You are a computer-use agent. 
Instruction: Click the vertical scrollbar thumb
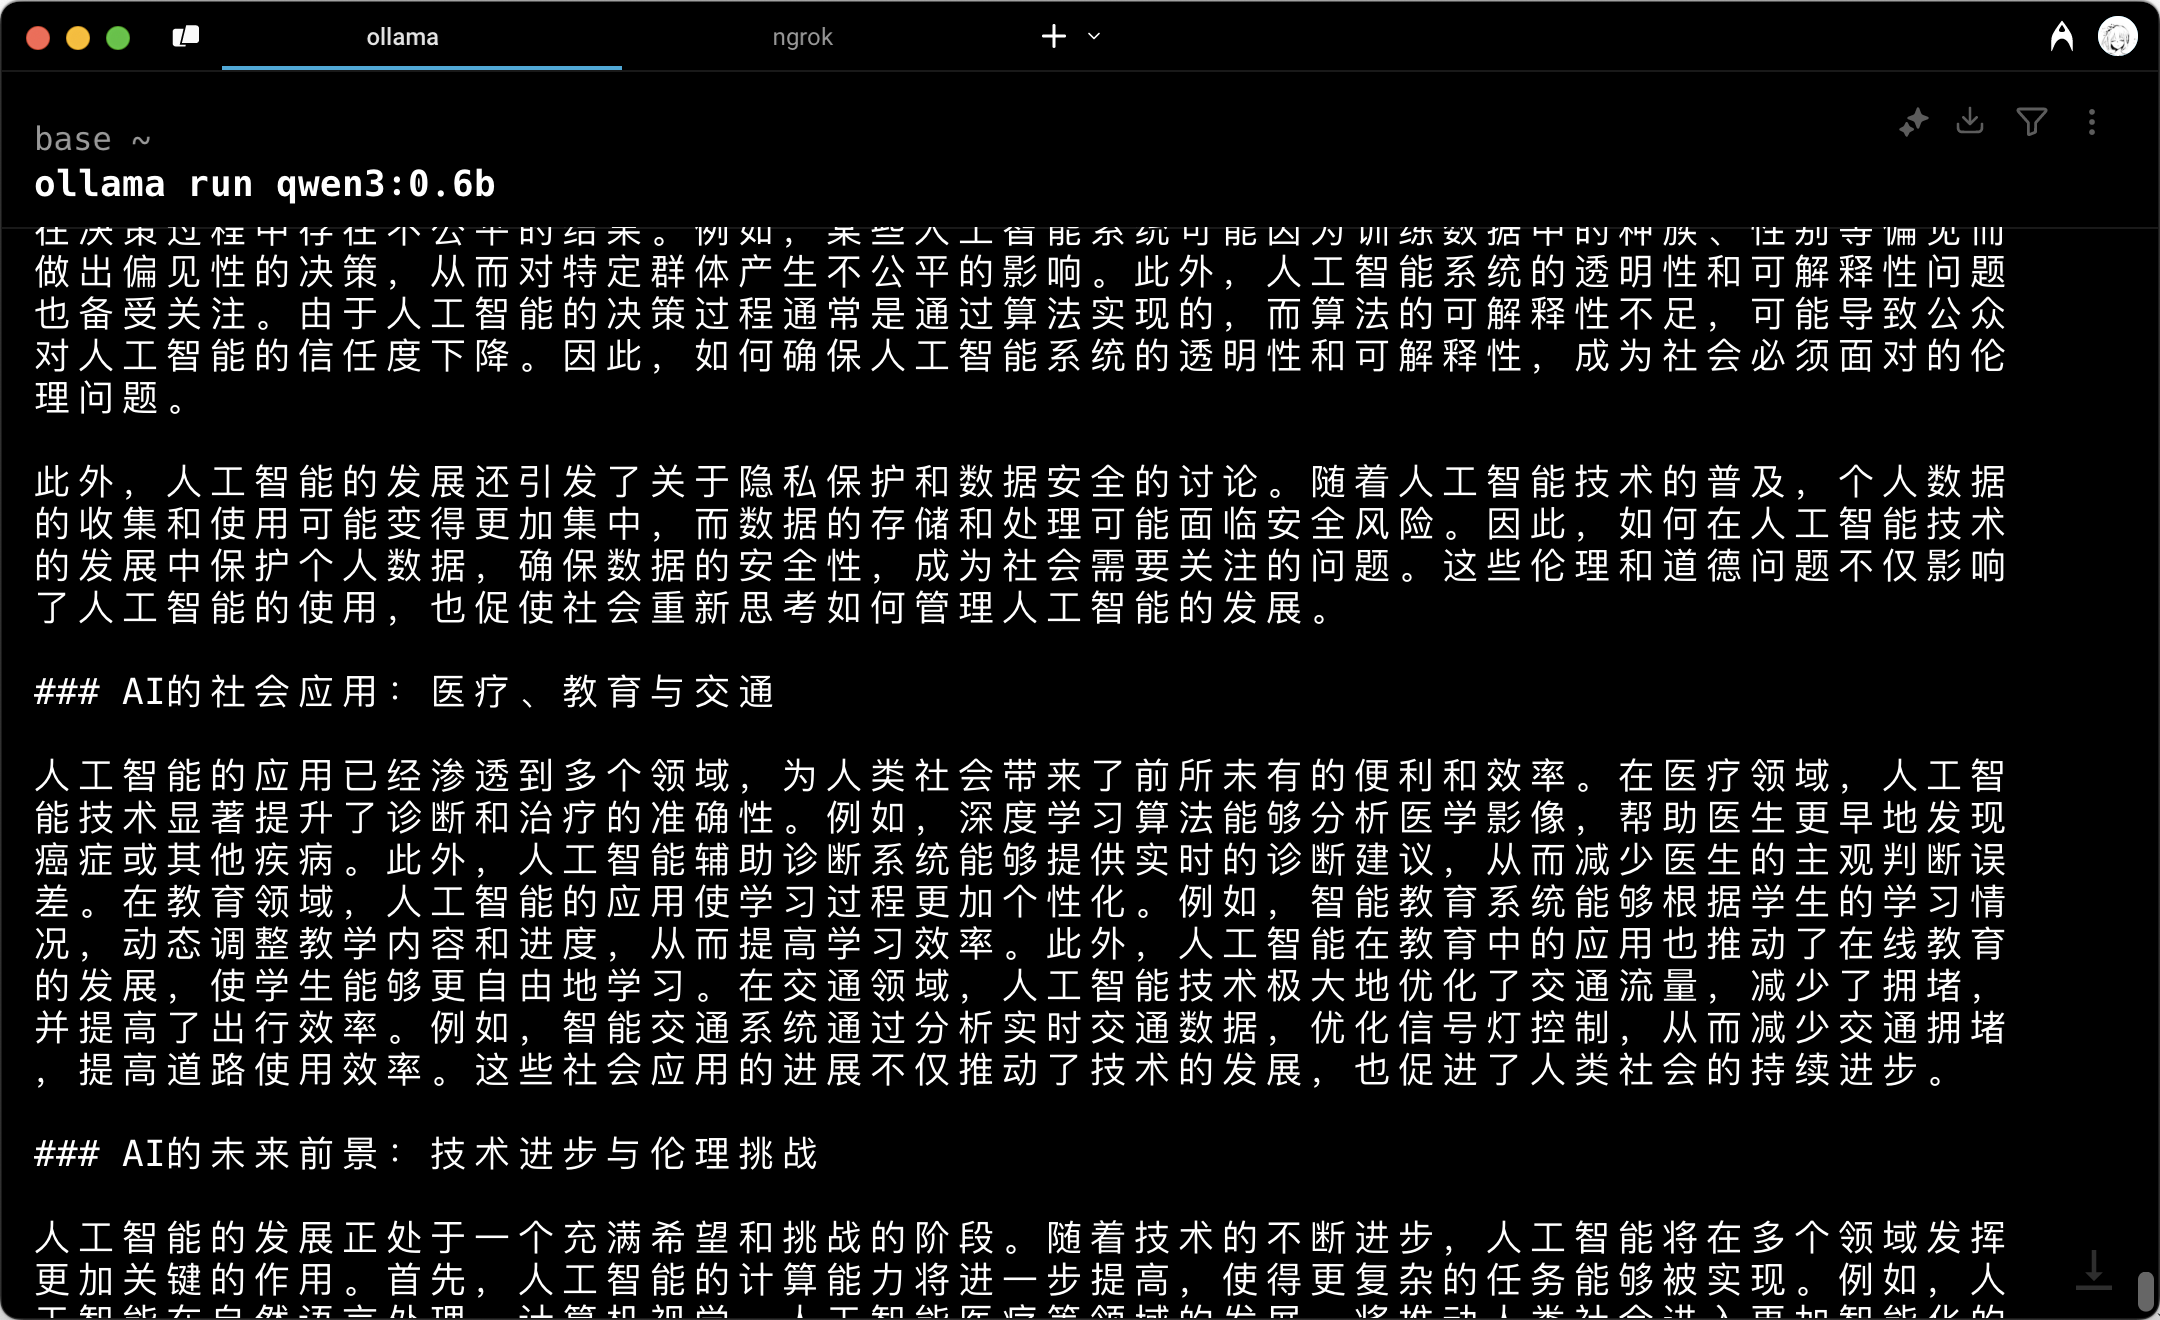tap(2145, 1290)
